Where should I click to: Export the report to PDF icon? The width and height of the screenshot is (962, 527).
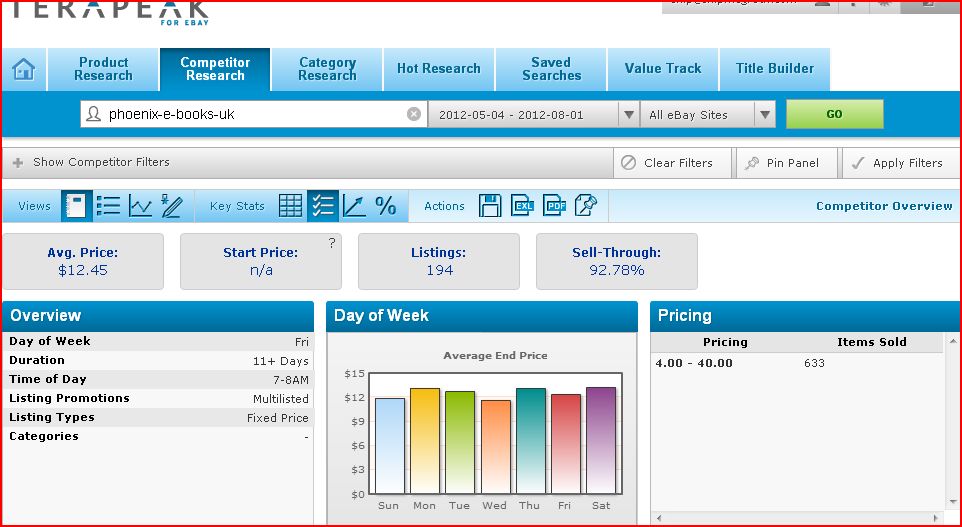coord(555,206)
